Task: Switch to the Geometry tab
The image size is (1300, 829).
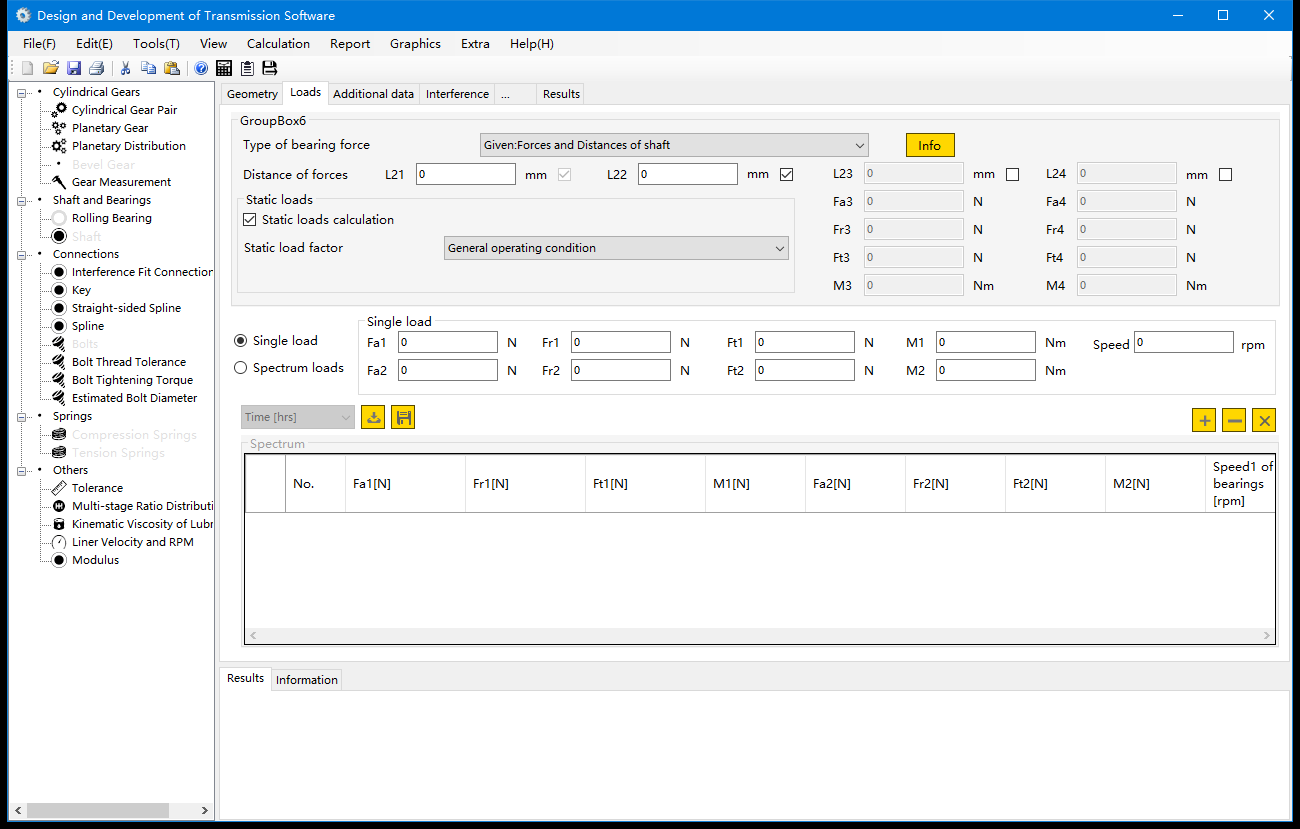Action: coord(252,94)
